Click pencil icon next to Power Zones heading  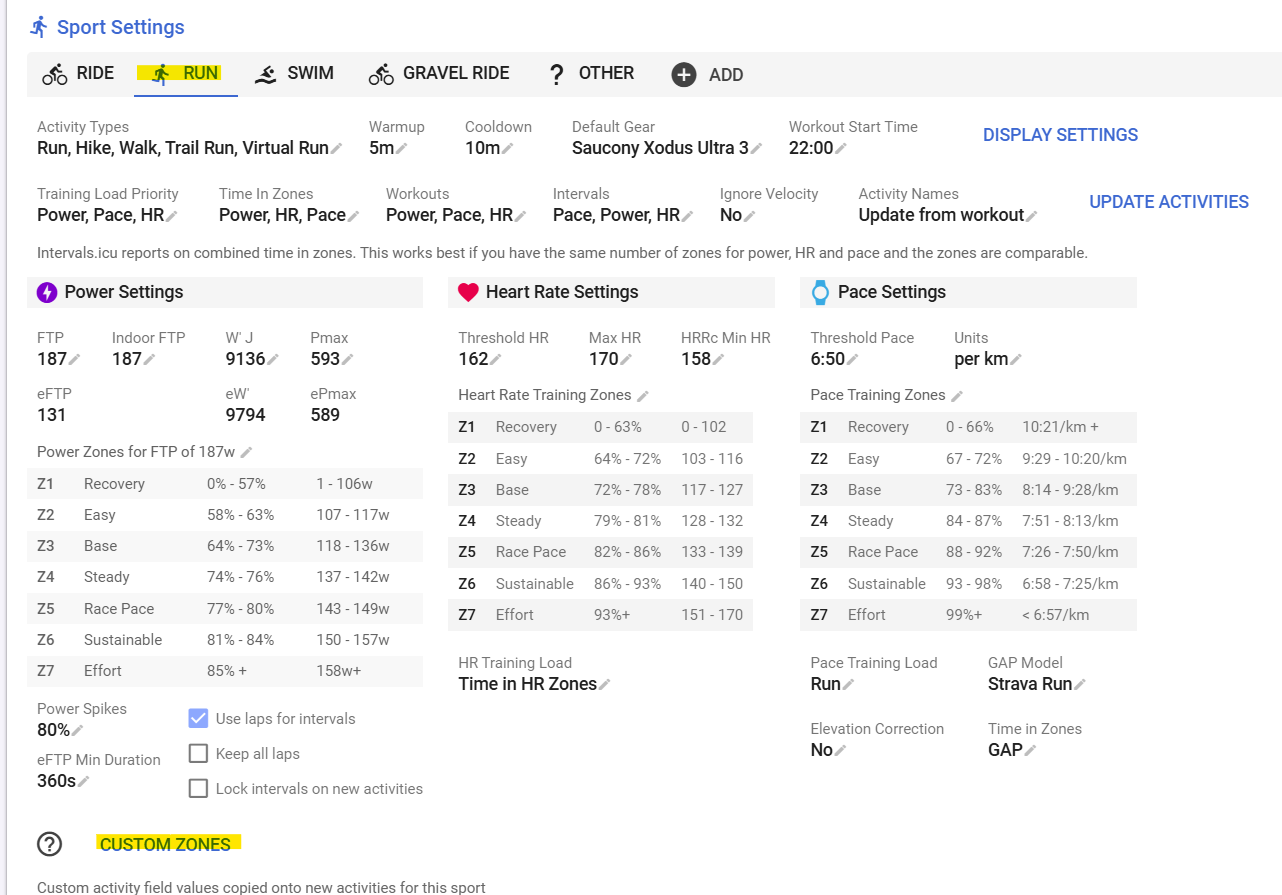click(x=246, y=452)
